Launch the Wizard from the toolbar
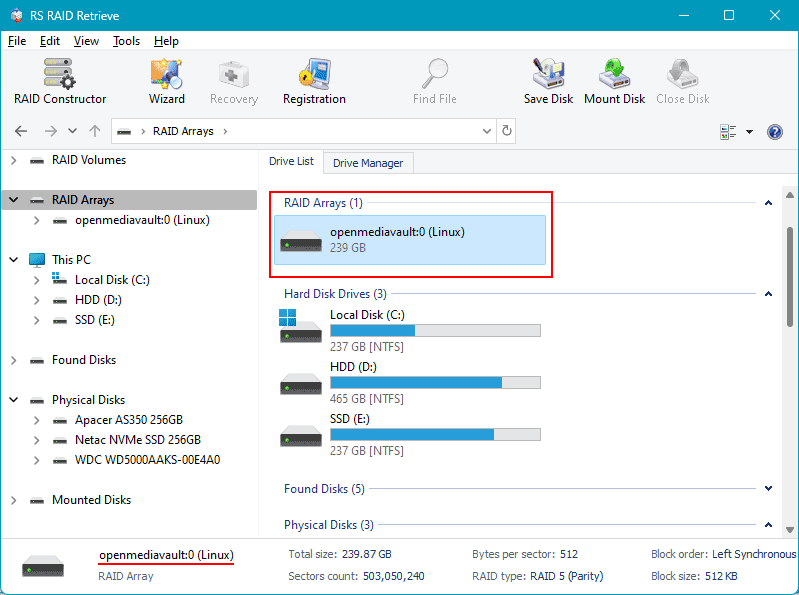Screen dimensions: 799x595 (166, 81)
